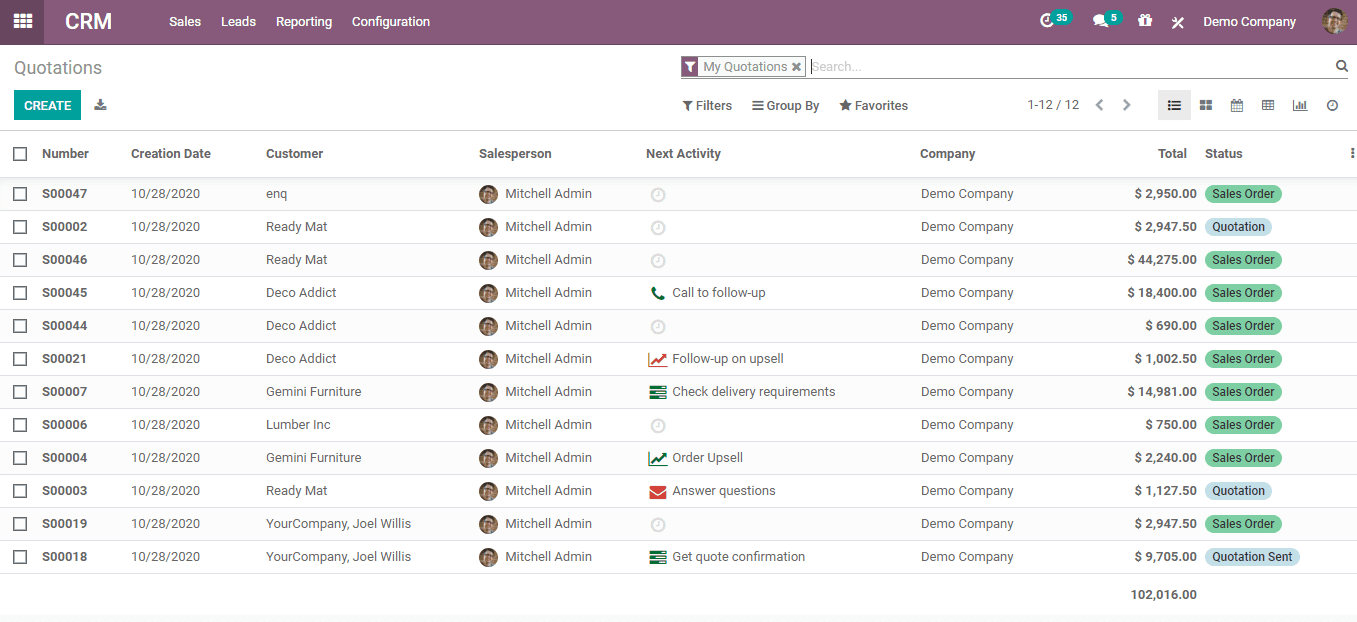Click the export records download icon
This screenshot has height=622, width=1357.
pos(100,105)
